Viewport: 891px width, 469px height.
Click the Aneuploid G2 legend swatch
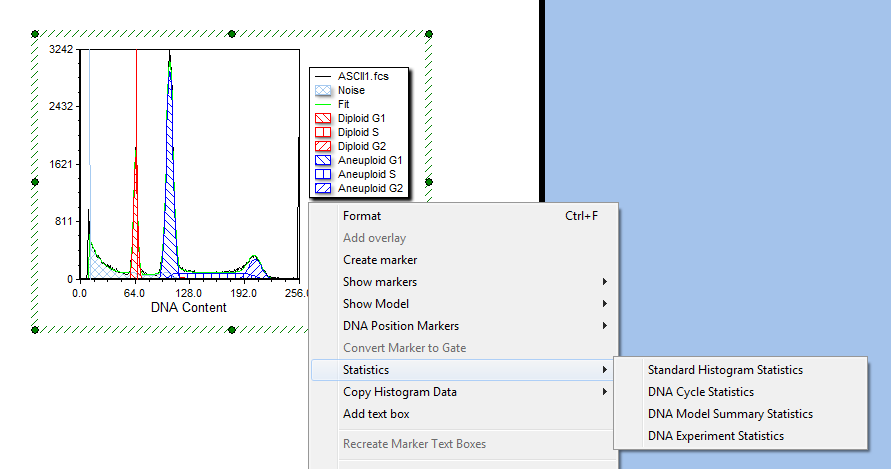(x=323, y=188)
